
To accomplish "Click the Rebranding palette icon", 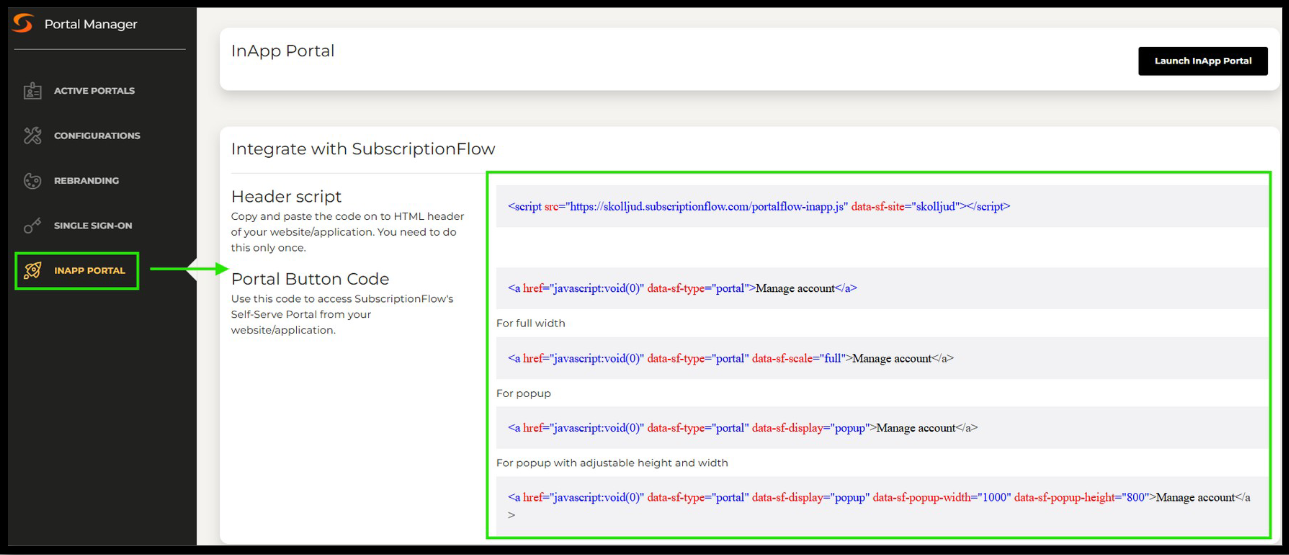I will point(32,181).
